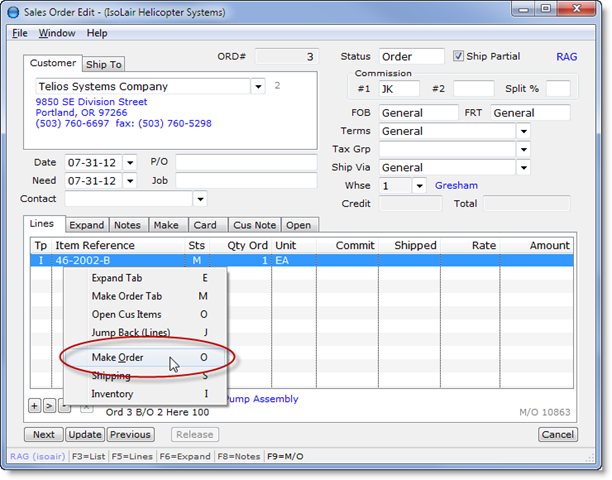Open the Card tab
This screenshot has height=480, width=612.
point(205,225)
